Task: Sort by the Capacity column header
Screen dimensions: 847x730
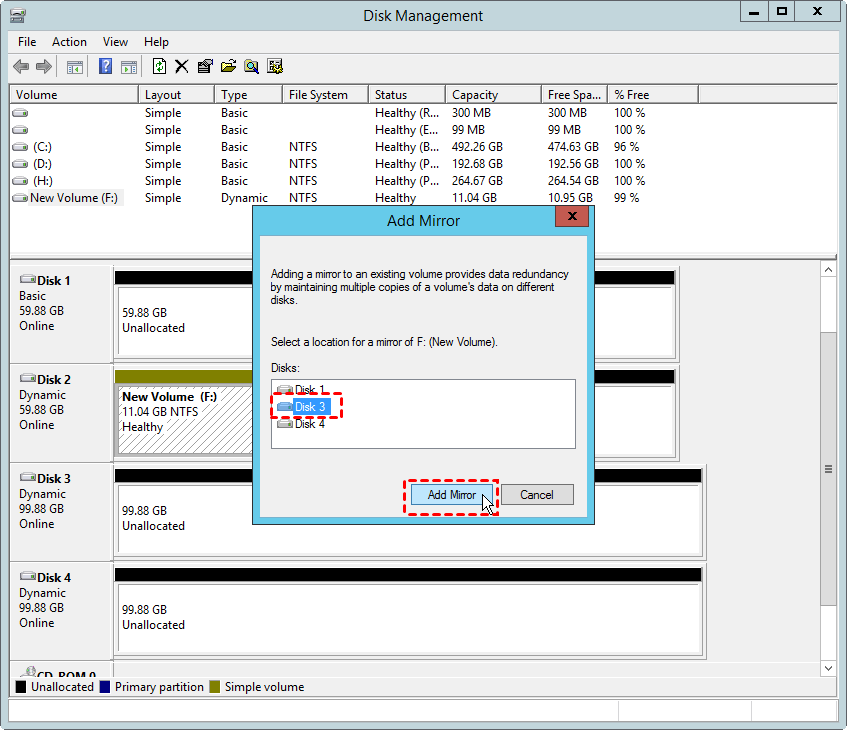Action: [x=494, y=95]
